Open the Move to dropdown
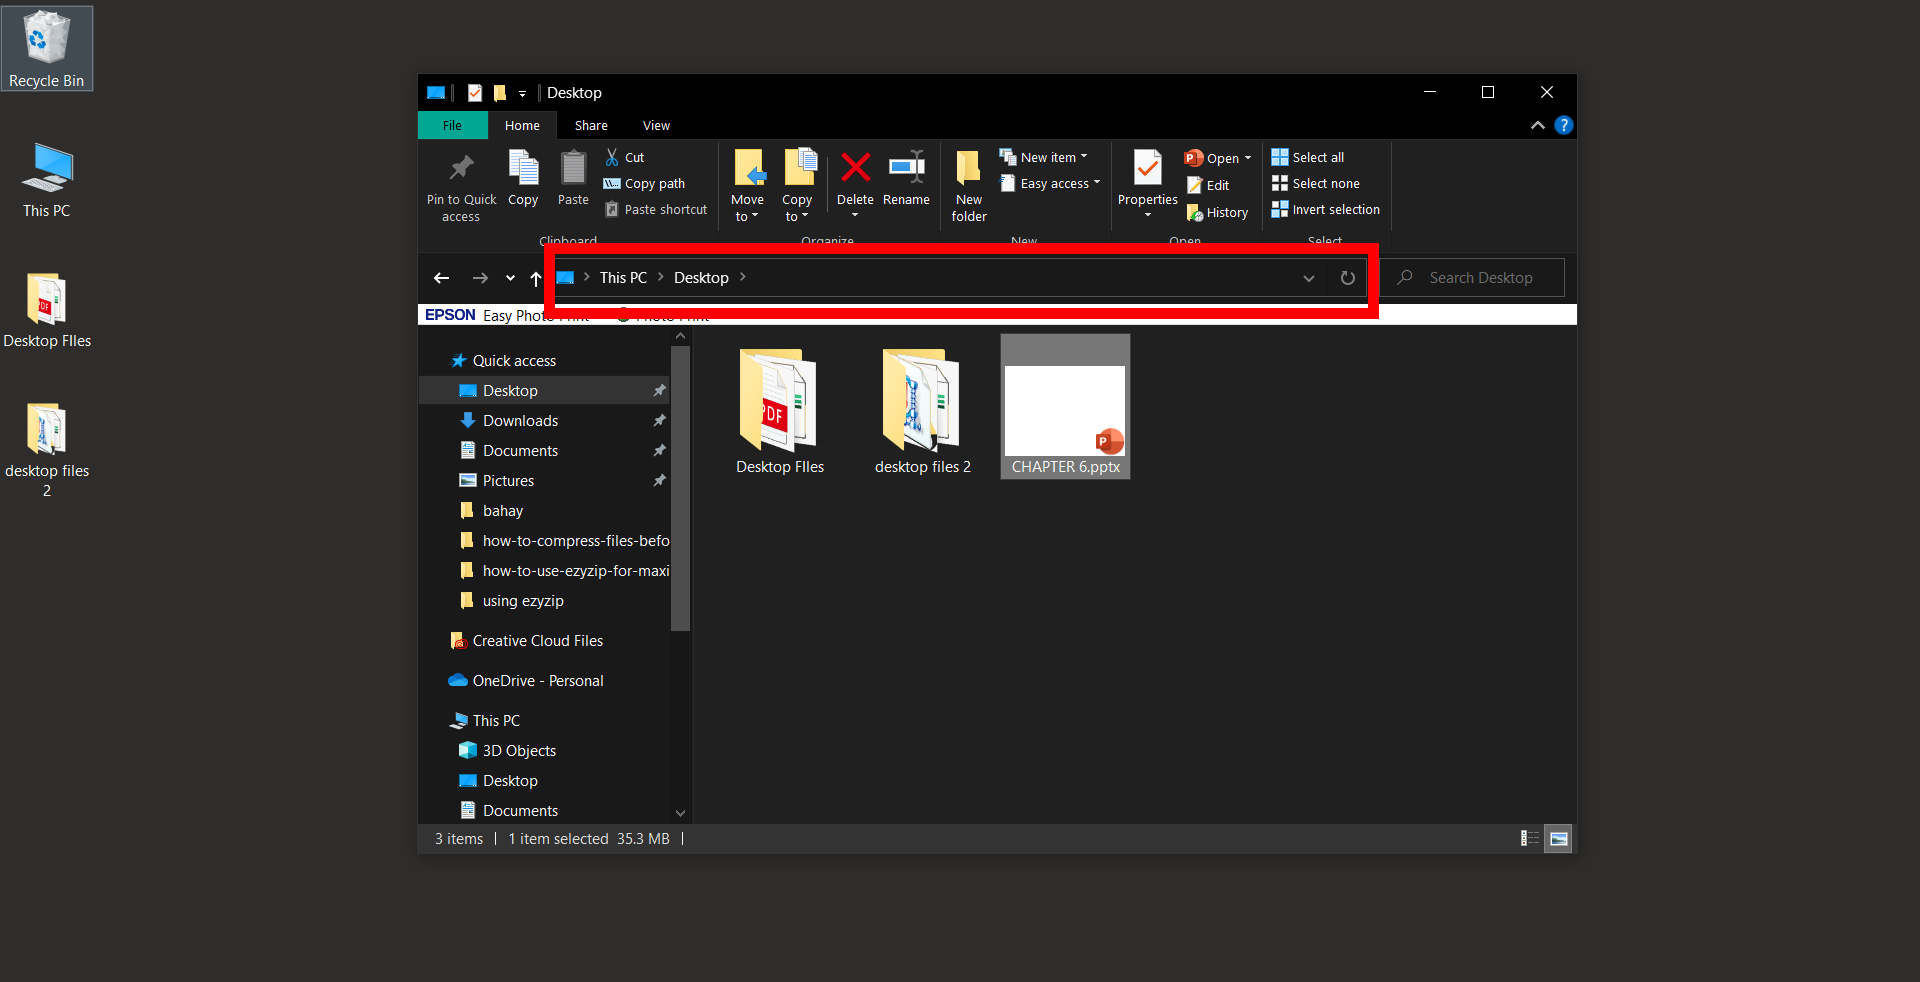This screenshot has height=982, width=1920. pos(747,183)
